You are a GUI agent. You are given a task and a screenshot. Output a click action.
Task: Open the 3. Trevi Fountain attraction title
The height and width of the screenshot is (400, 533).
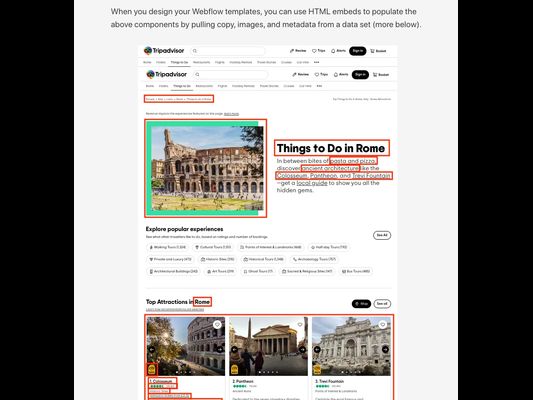(x=329, y=381)
